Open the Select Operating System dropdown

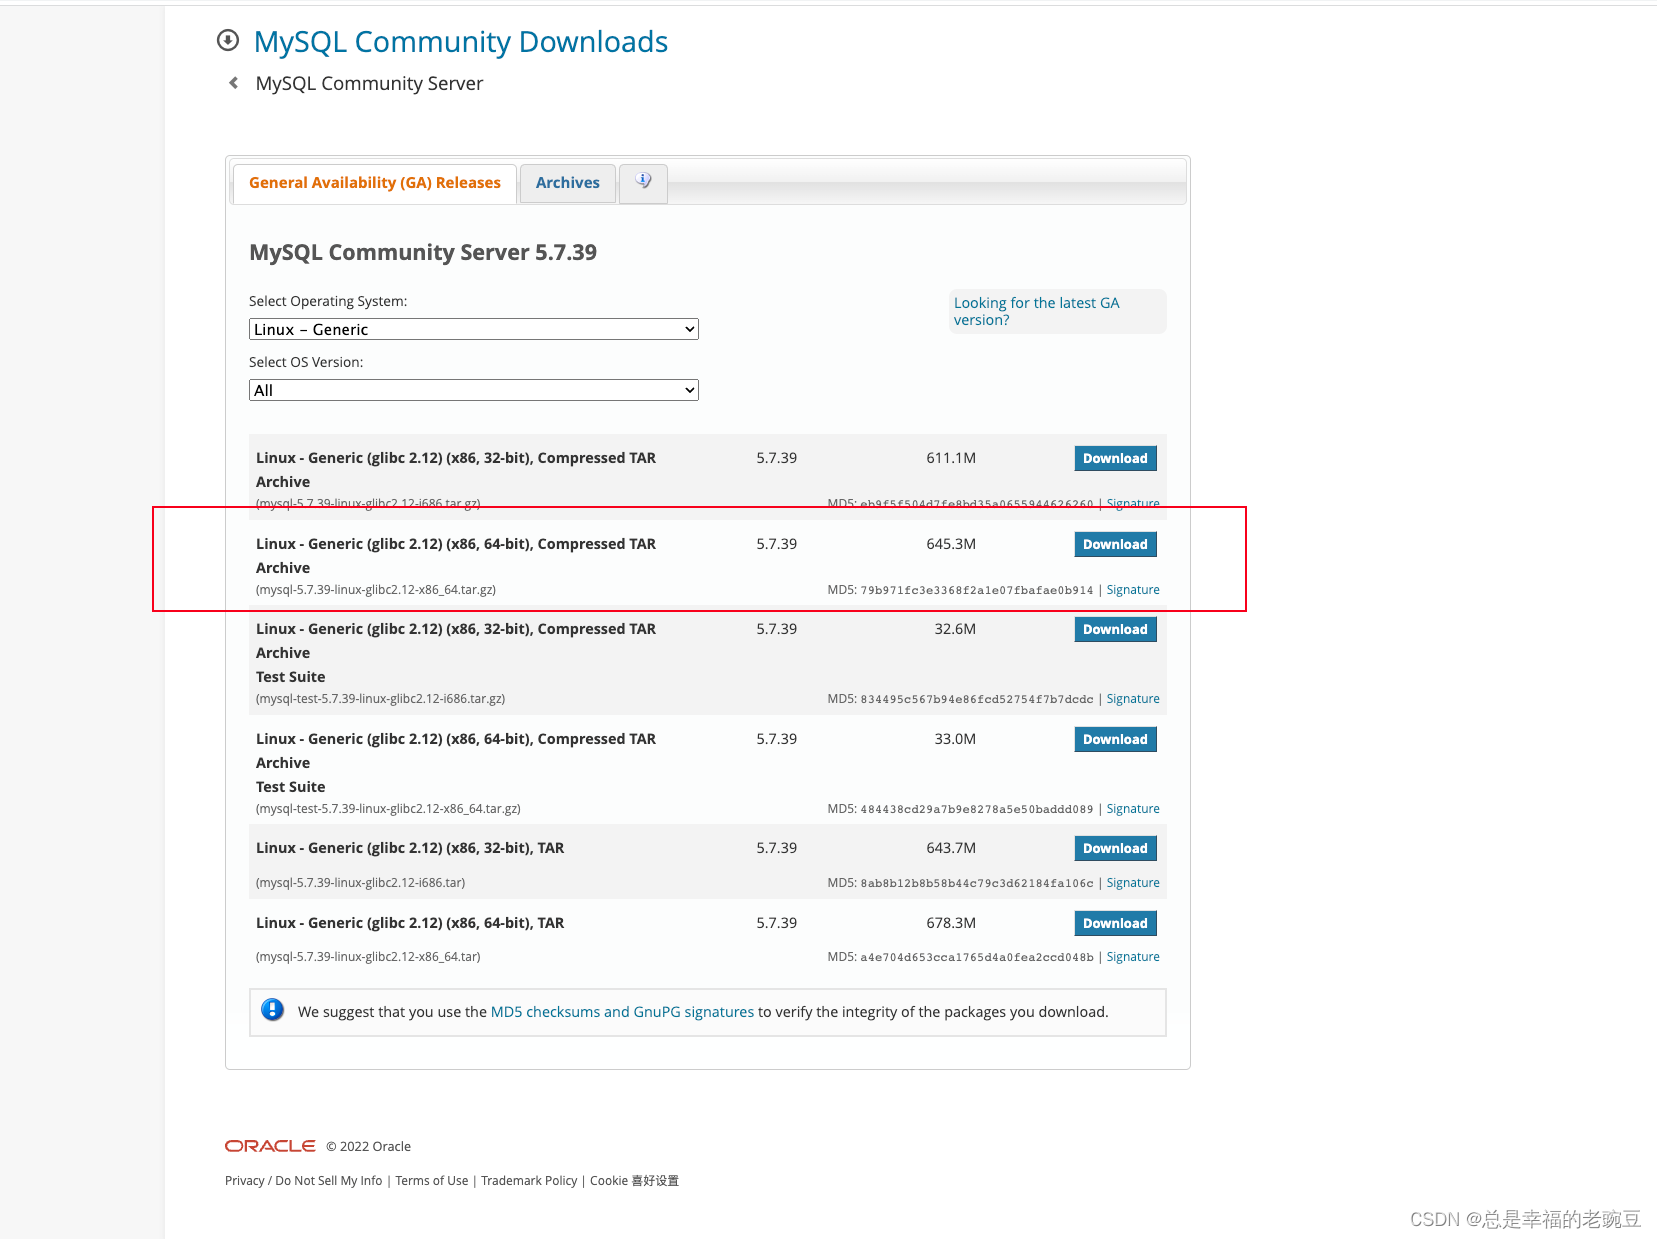tap(473, 329)
